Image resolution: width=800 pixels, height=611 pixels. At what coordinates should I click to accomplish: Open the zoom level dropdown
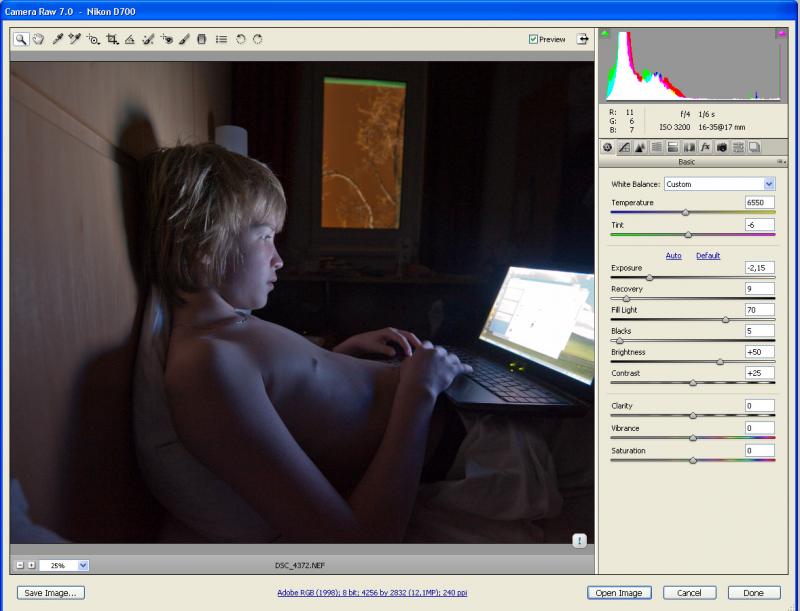point(83,565)
